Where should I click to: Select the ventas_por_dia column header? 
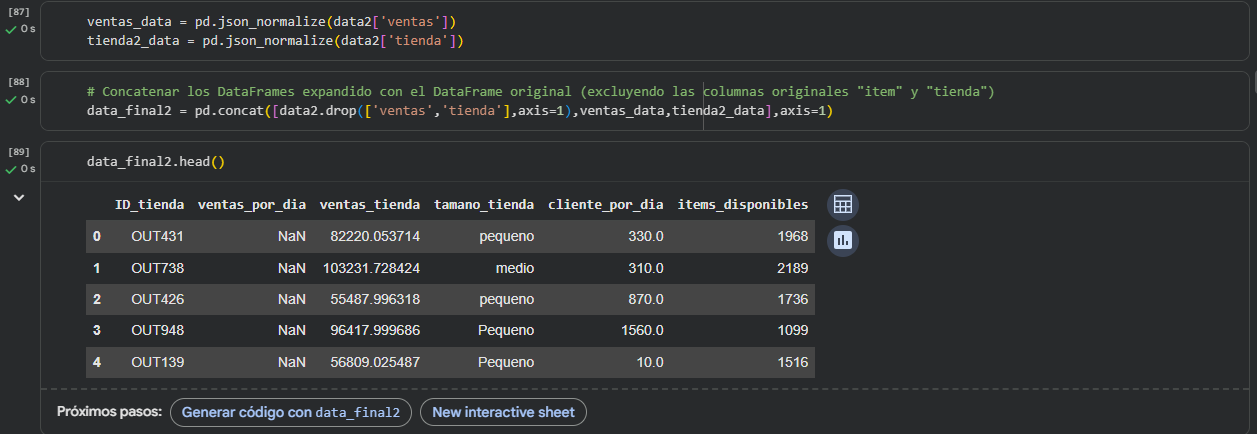click(252, 204)
